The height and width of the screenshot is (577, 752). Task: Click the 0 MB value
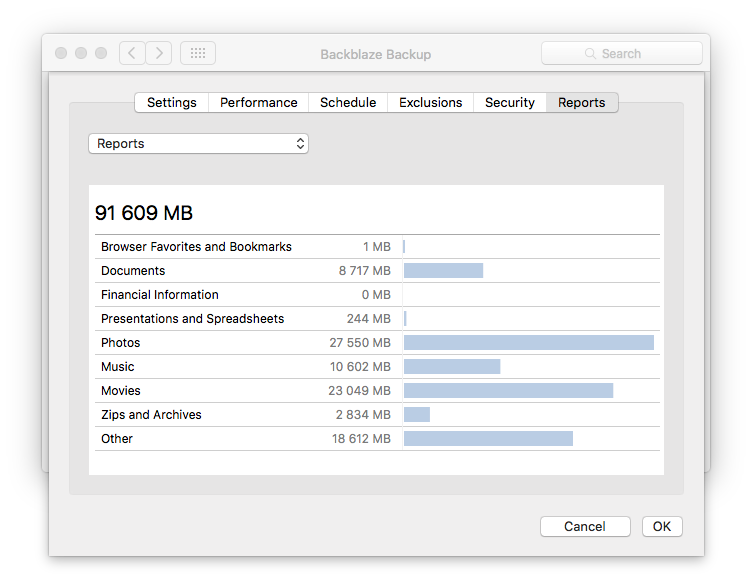click(x=376, y=294)
